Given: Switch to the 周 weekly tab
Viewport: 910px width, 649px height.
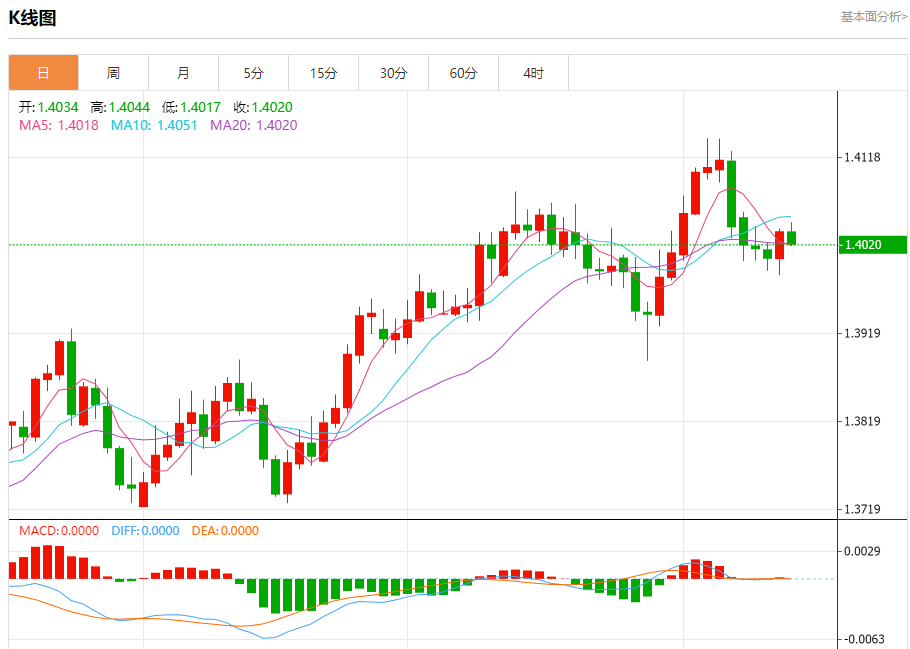Looking at the screenshot, I should [113, 73].
